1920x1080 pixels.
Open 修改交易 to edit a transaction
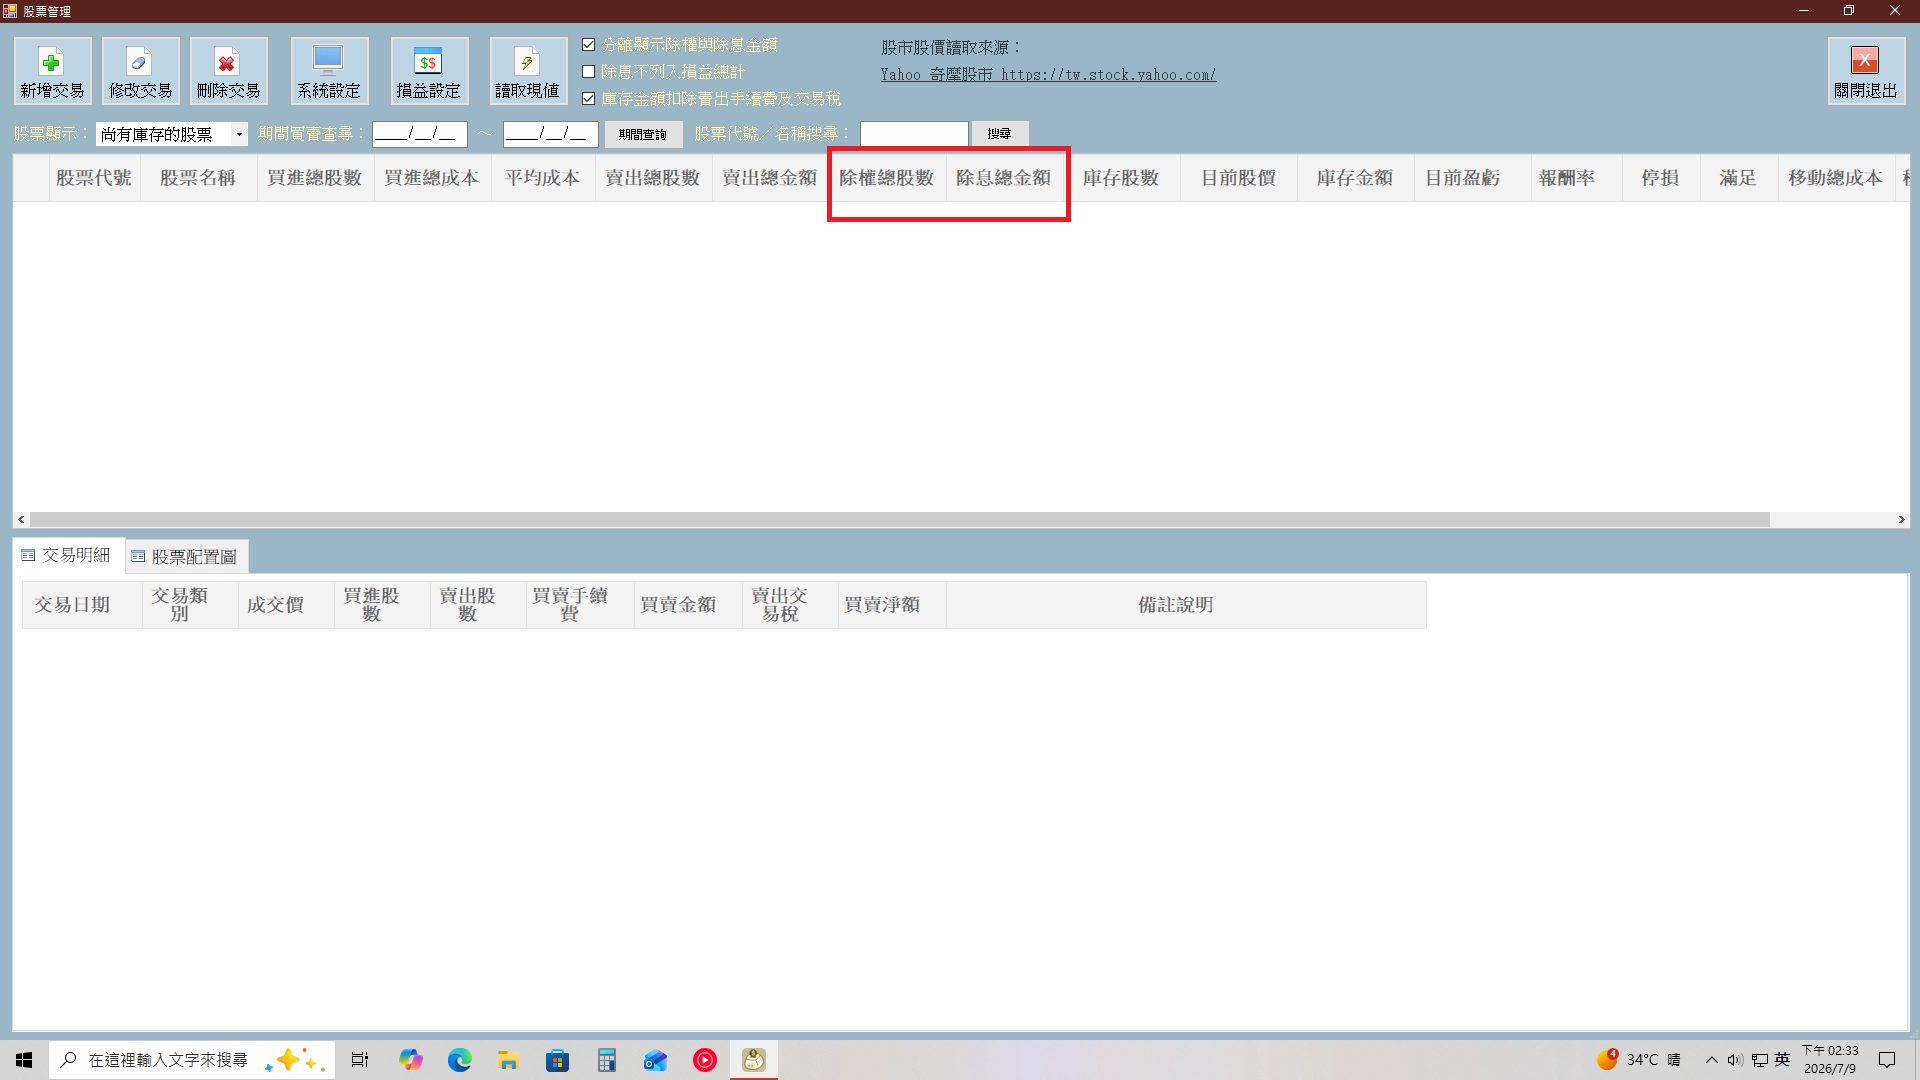point(140,71)
